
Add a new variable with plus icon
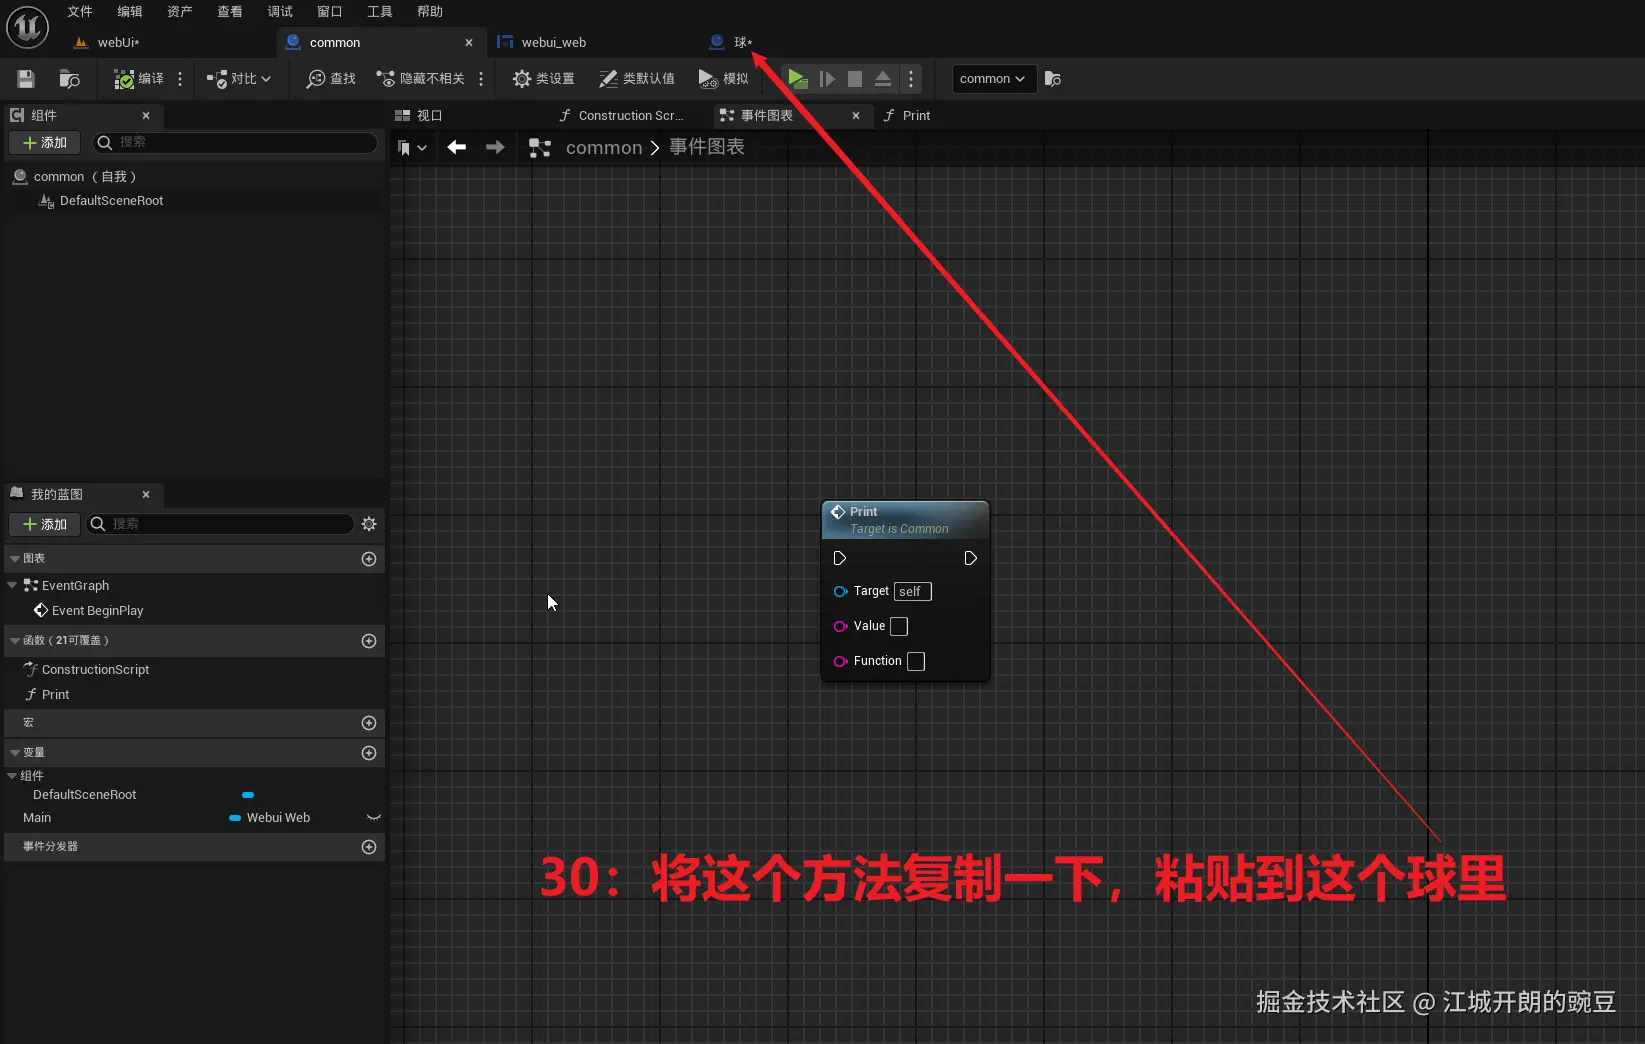[369, 753]
